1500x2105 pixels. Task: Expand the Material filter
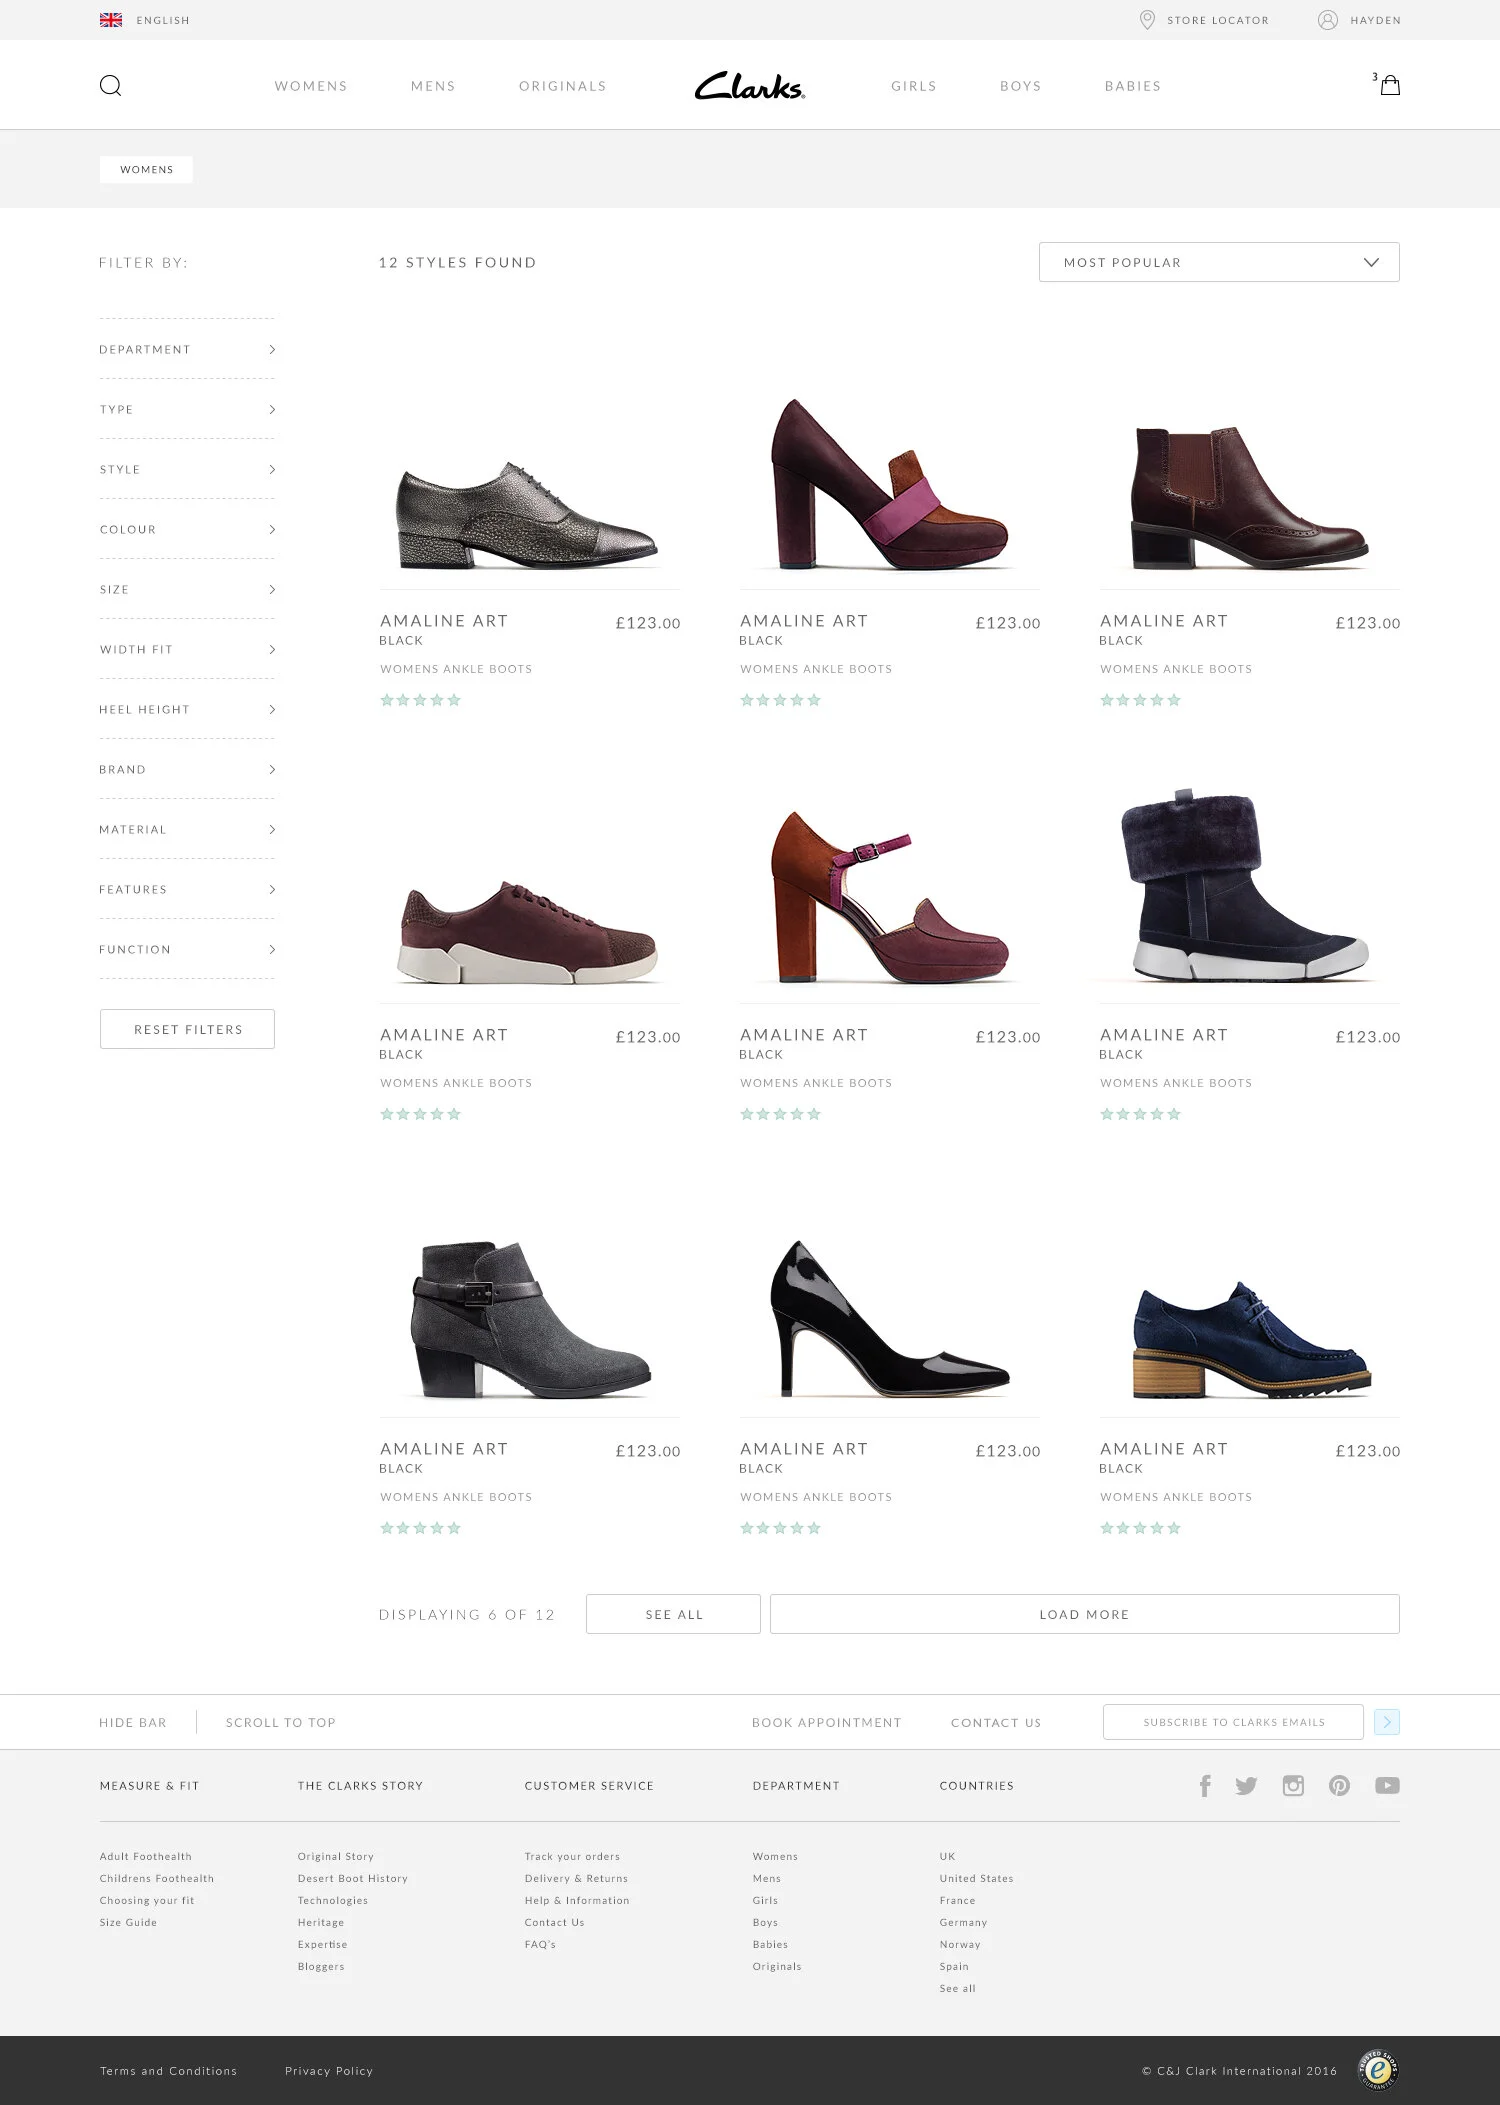187,829
